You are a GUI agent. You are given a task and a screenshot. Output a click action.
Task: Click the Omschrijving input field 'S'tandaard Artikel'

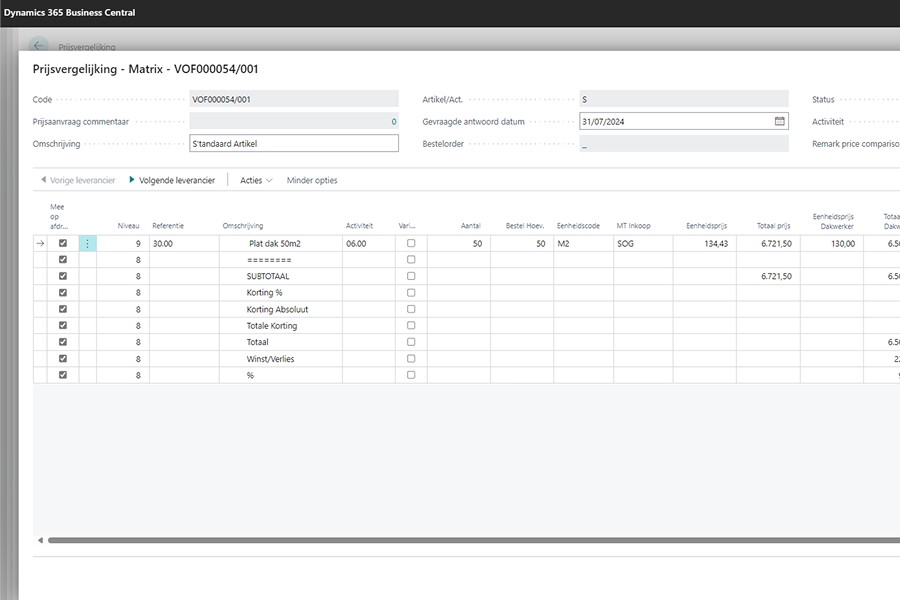point(293,144)
